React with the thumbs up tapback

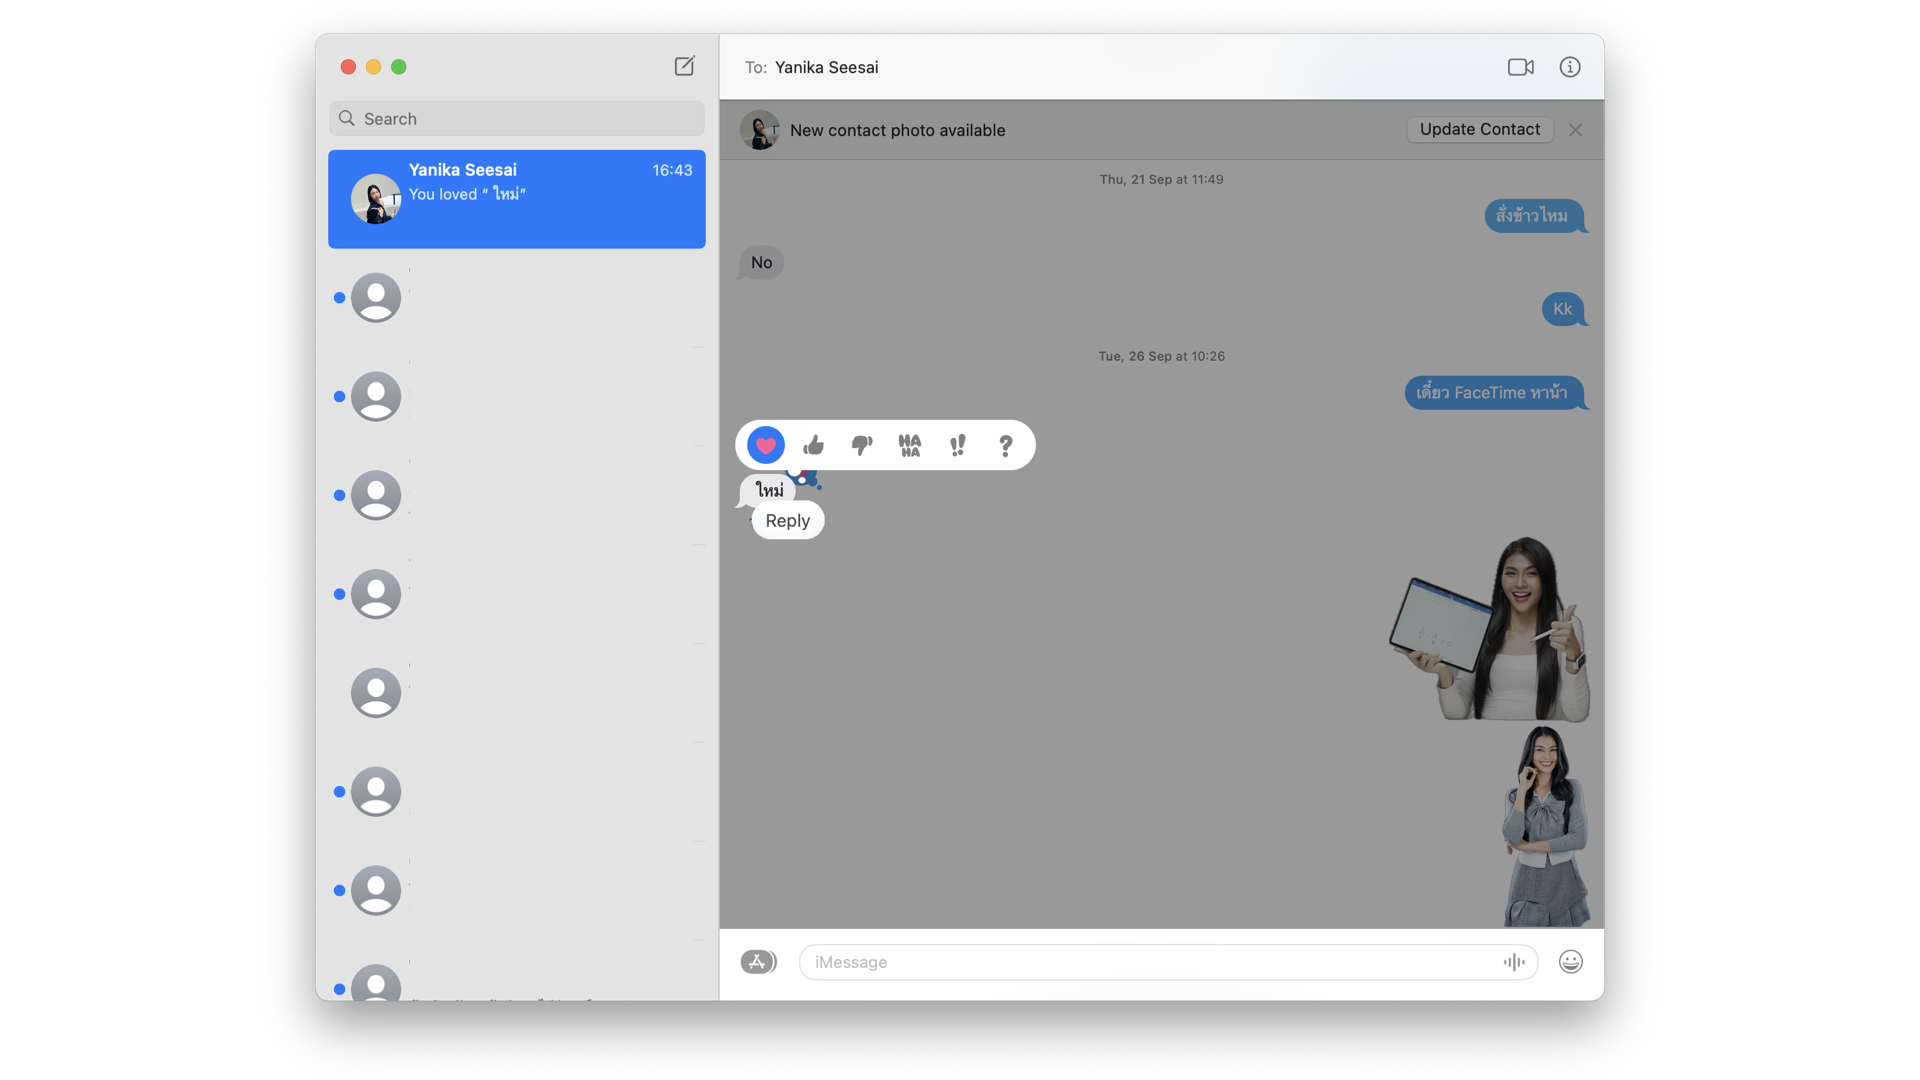point(813,445)
